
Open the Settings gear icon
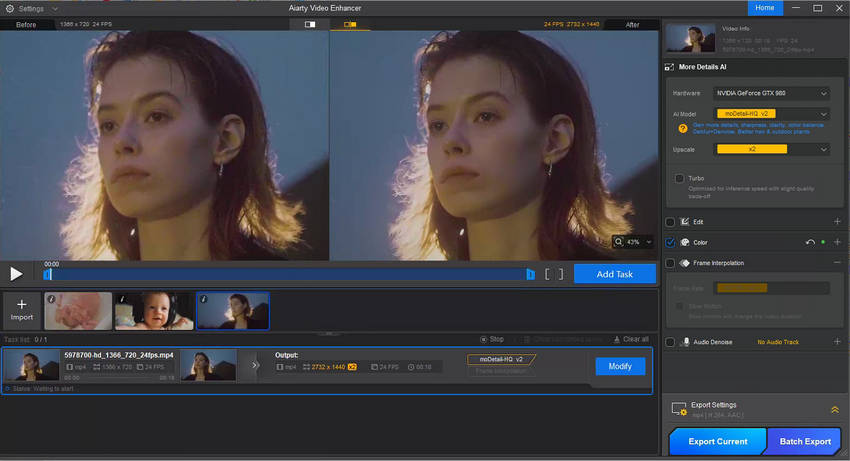(9, 9)
